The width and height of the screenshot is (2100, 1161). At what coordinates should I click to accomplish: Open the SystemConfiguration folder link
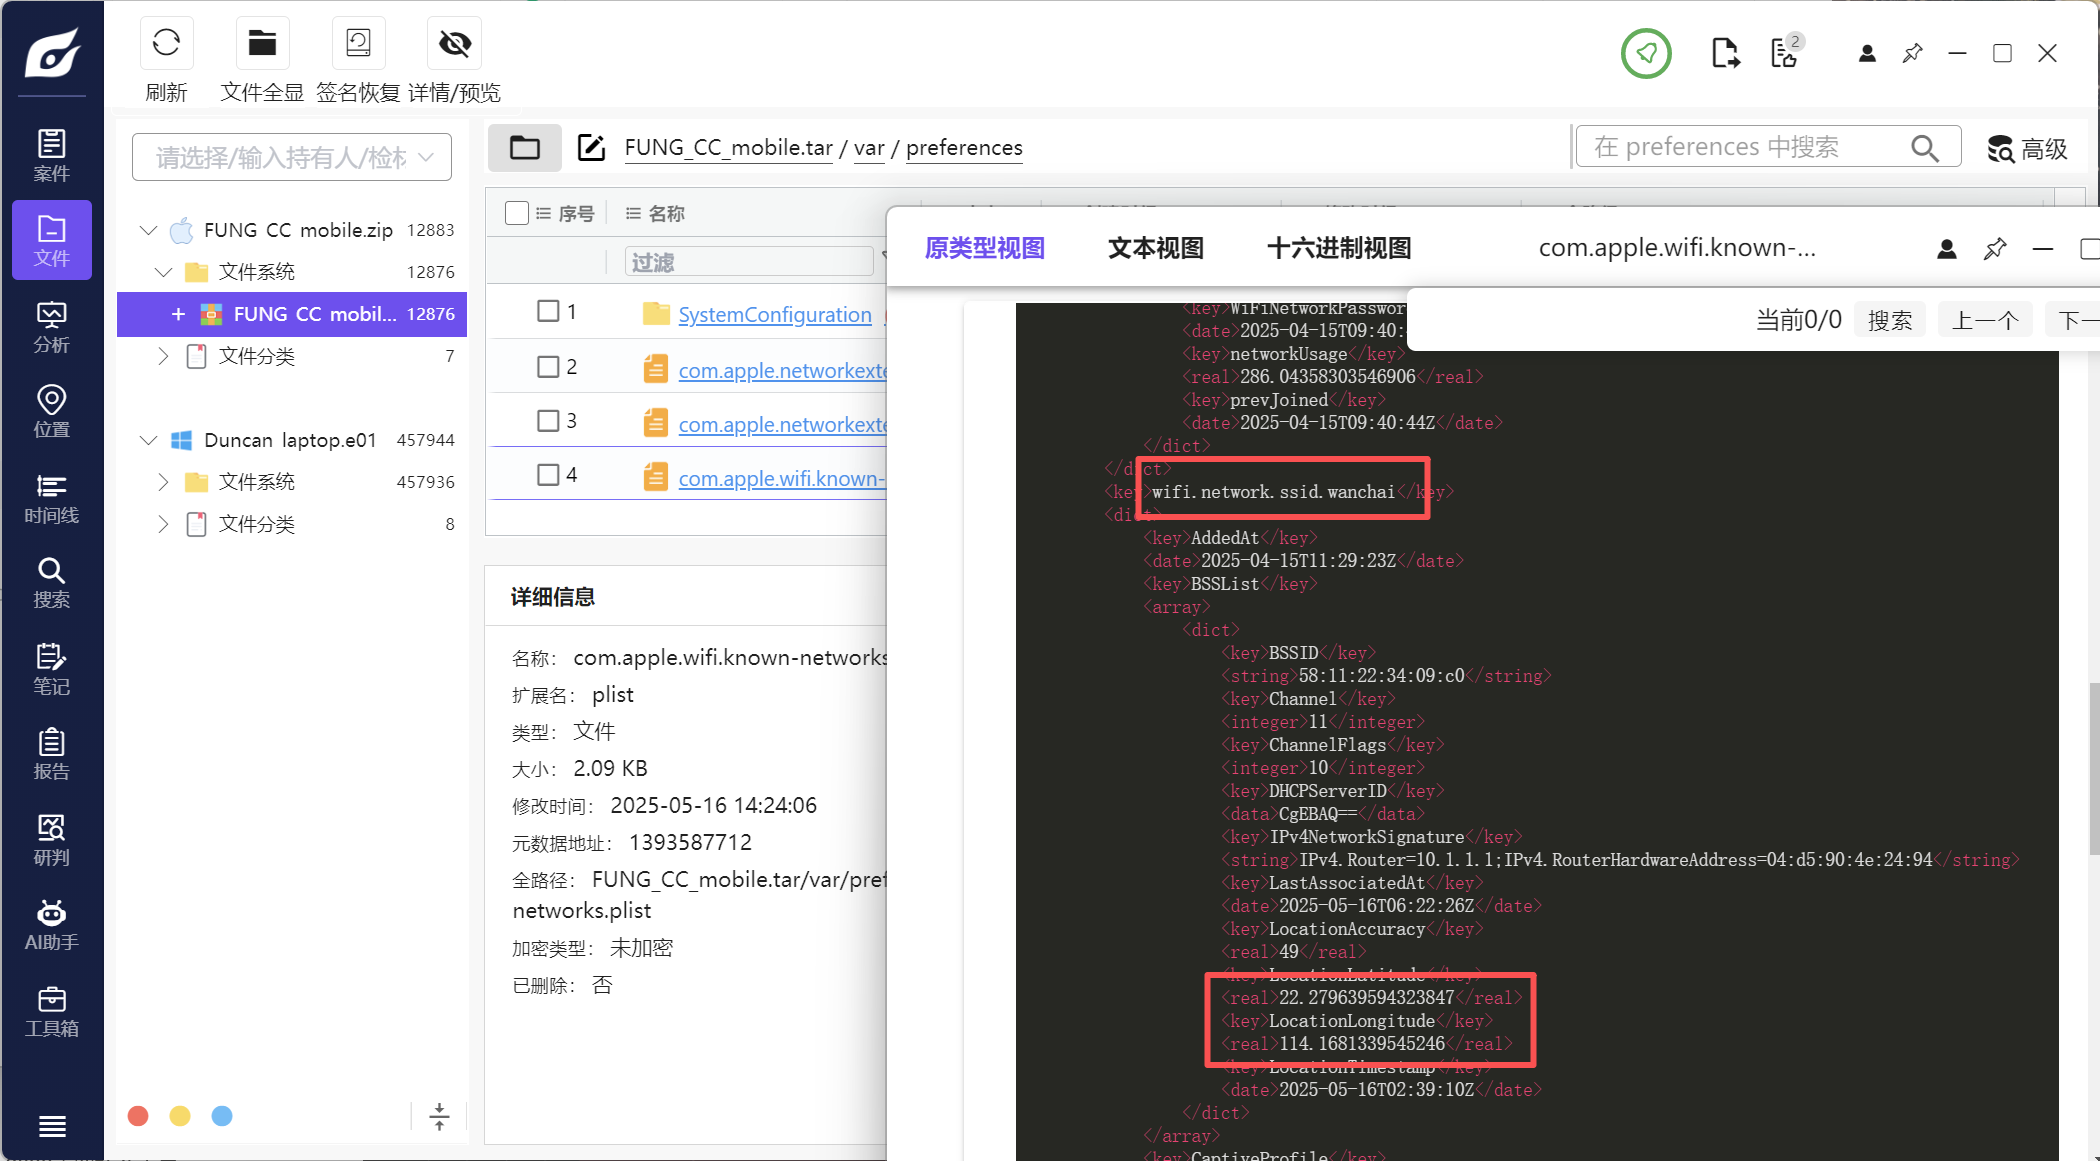pyautogui.click(x=774, y=315)
